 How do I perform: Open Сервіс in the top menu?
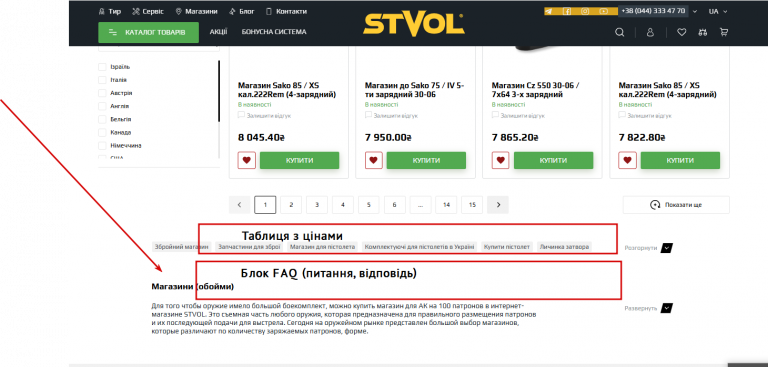pyautogui.click(x=148, y=11)
